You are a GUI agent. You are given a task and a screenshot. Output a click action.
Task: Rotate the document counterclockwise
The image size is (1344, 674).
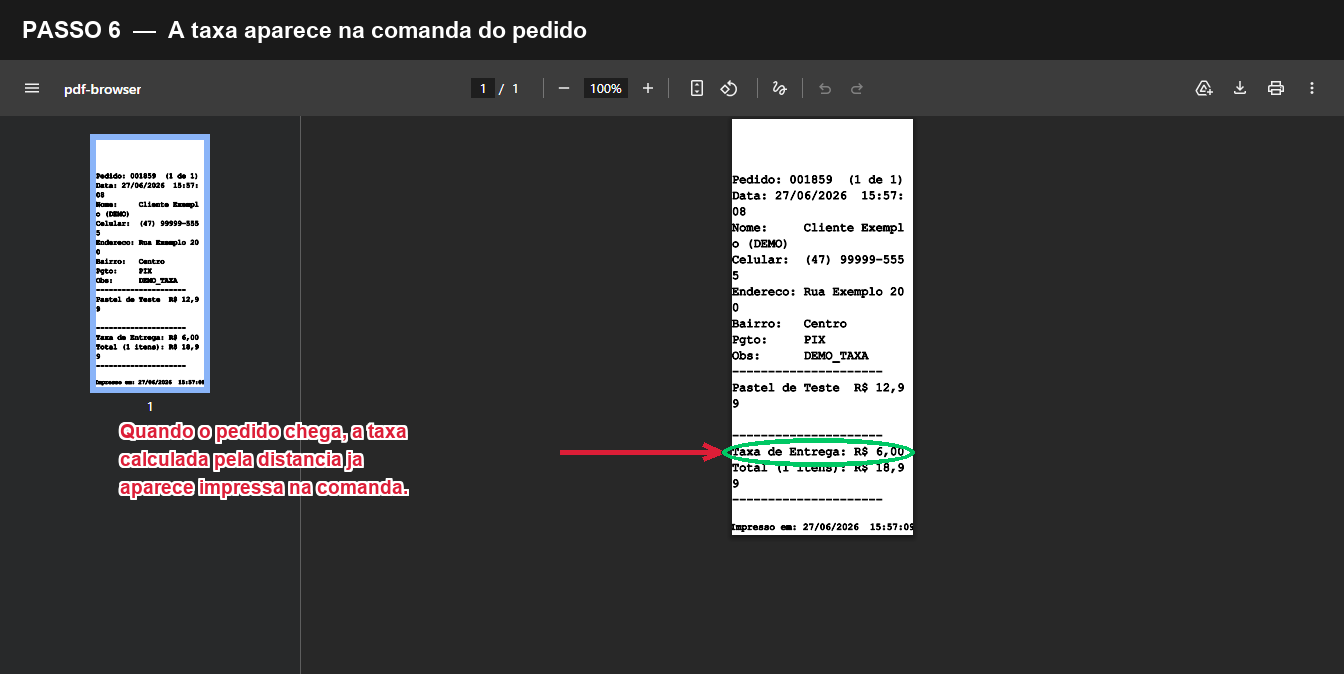tap(729, 88)
